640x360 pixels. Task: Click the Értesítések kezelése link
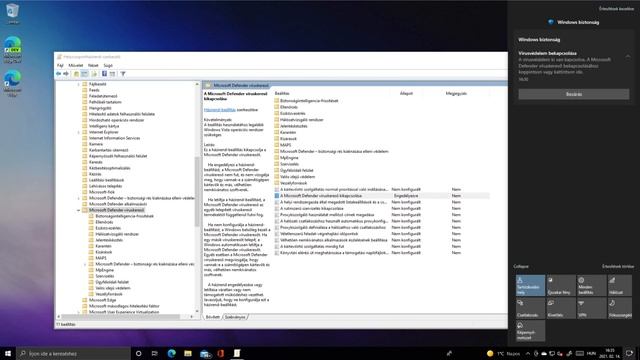616,9
